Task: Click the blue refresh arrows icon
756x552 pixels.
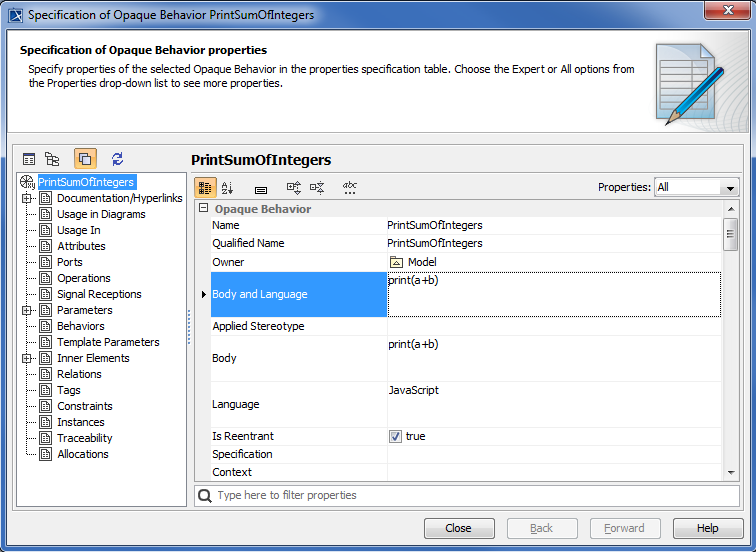Action: pyautogui.click(x=117, y=159)
